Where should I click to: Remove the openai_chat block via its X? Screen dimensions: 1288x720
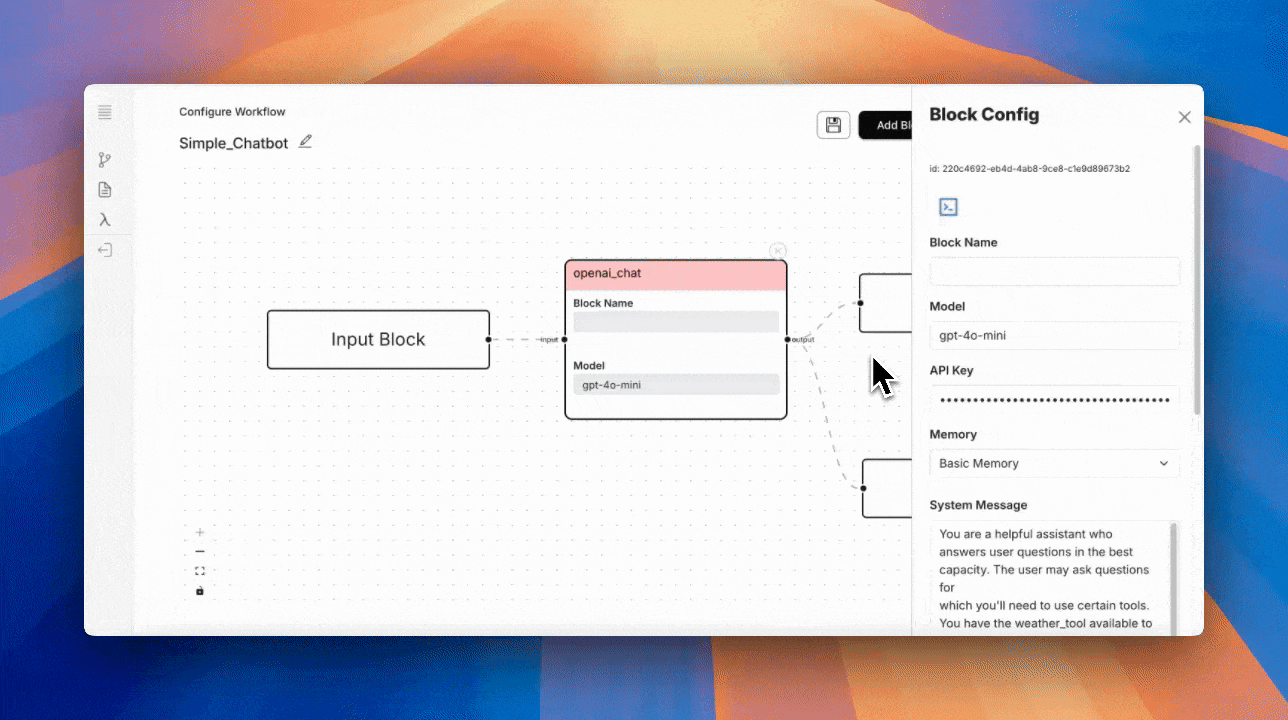click(778, 251)
